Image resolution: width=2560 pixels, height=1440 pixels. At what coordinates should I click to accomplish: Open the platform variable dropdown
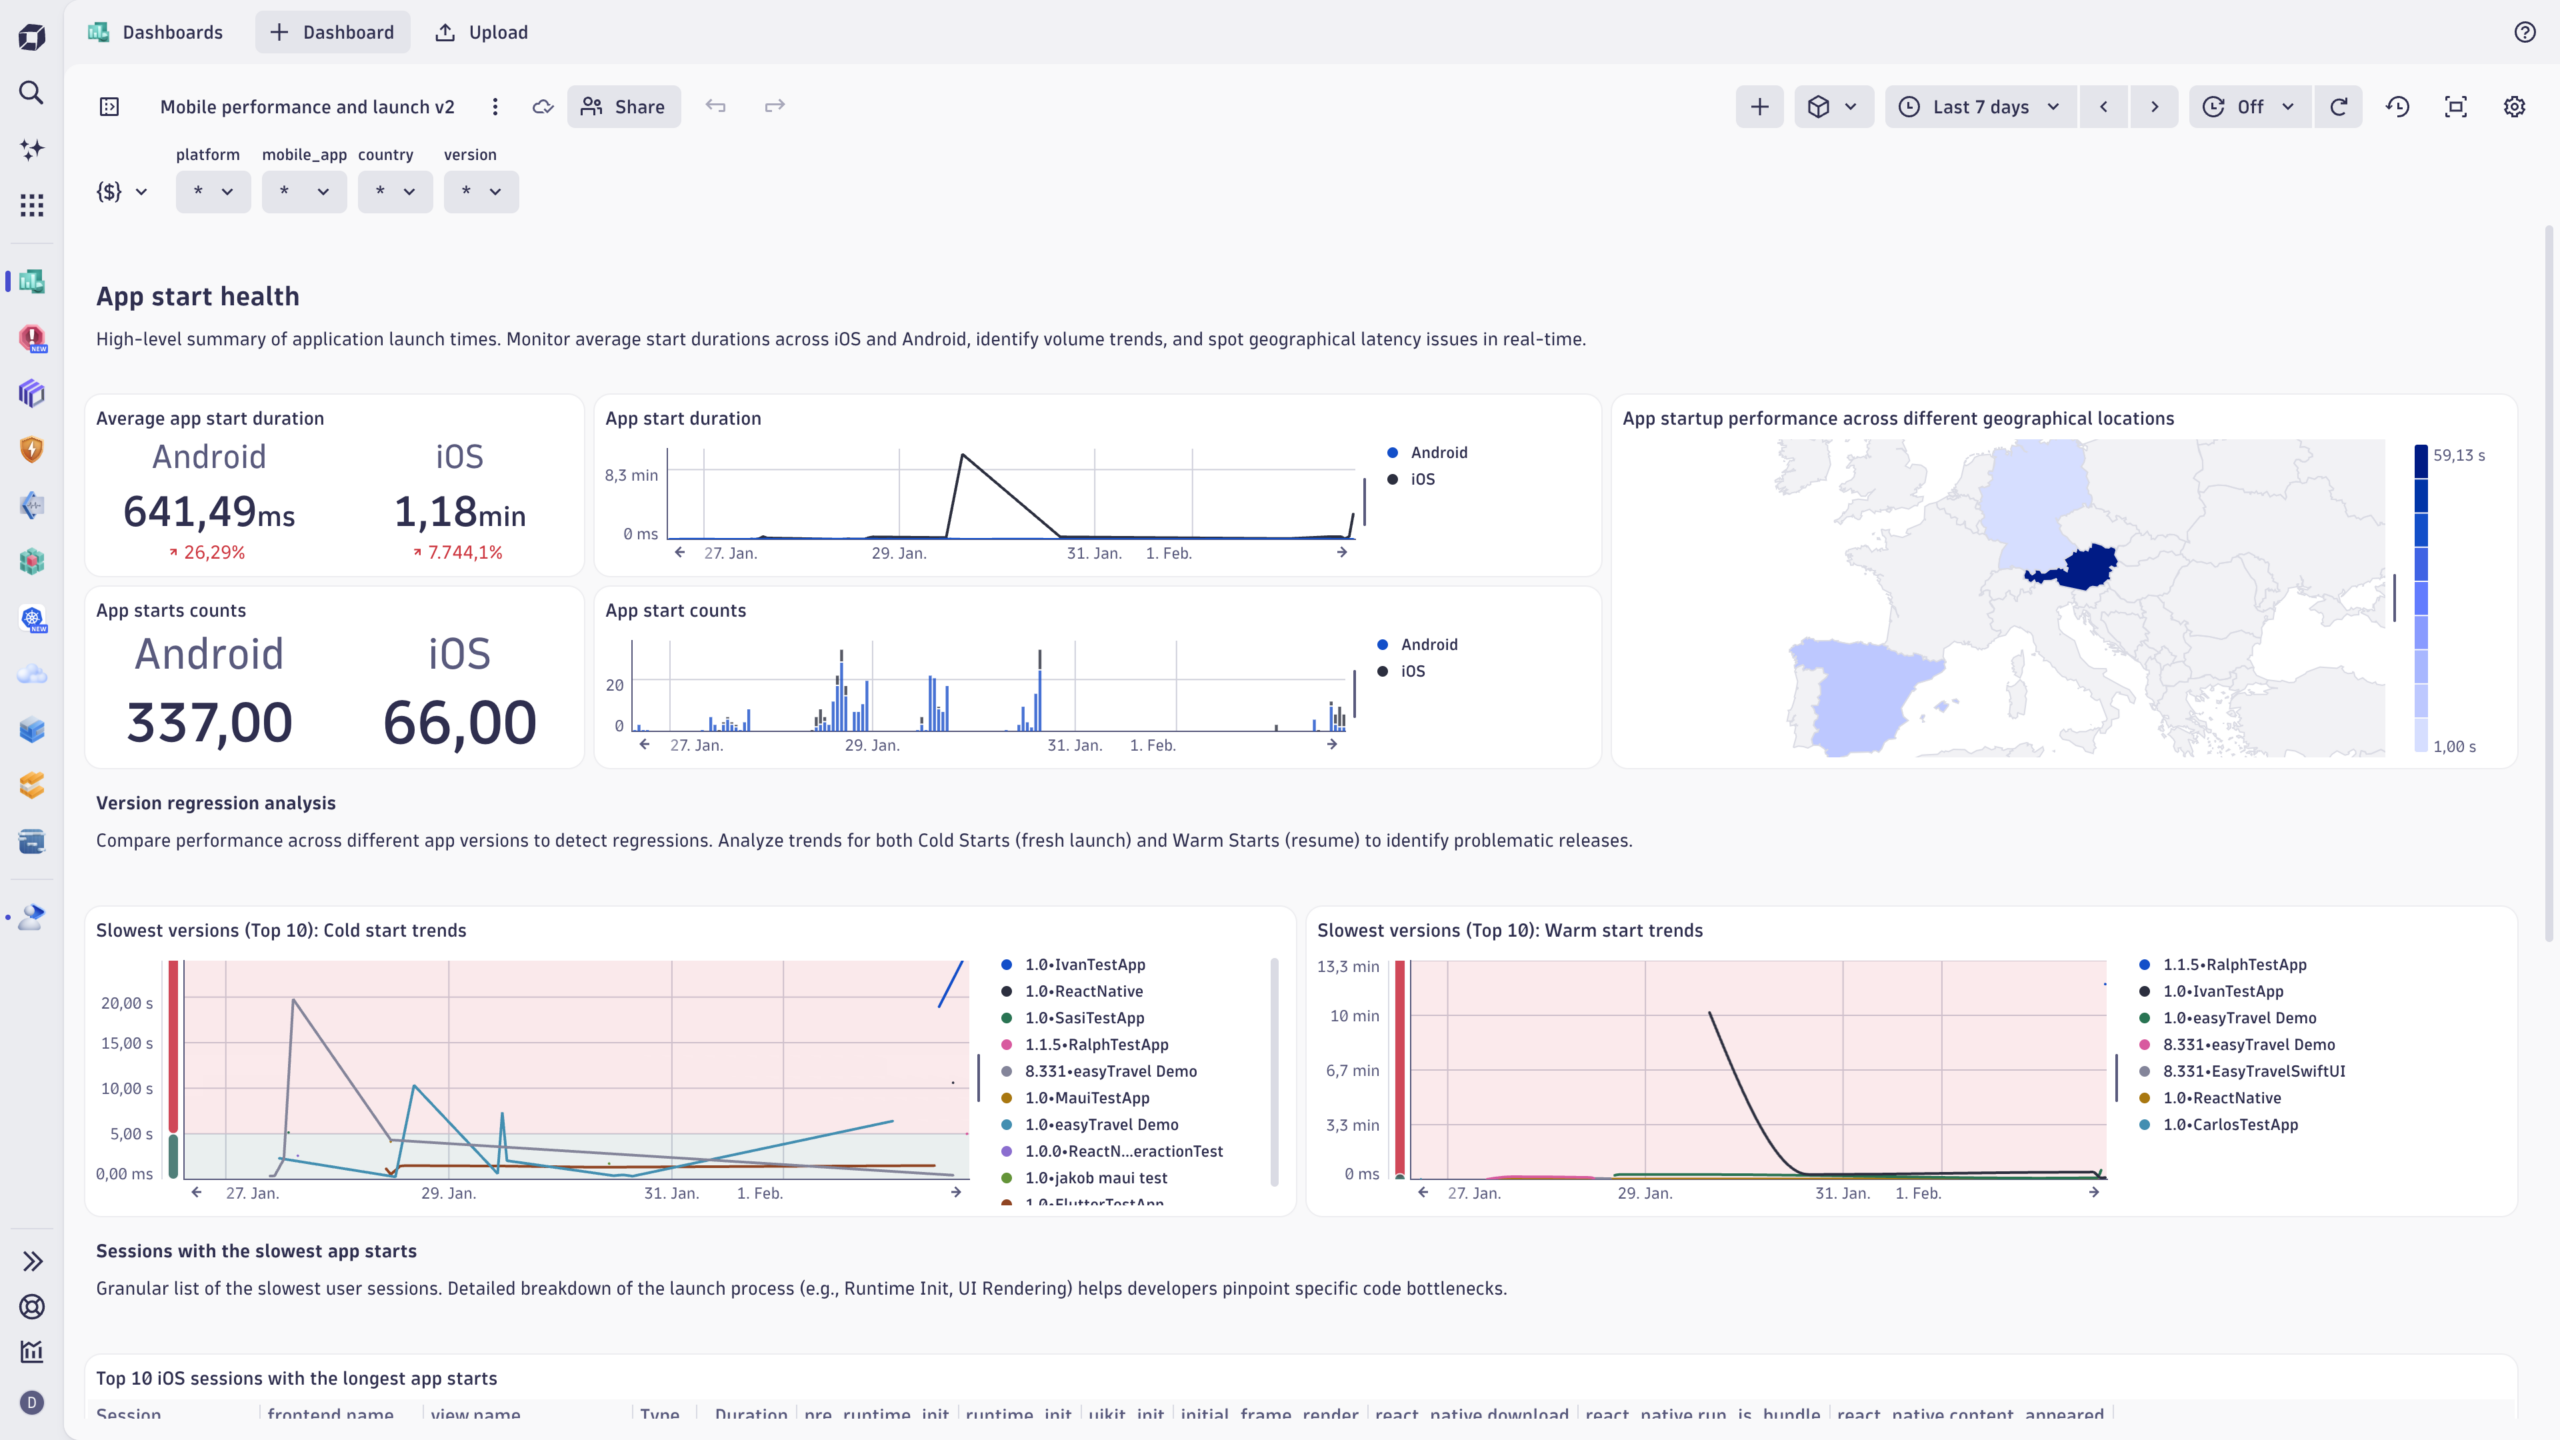(x=213, y=191)
